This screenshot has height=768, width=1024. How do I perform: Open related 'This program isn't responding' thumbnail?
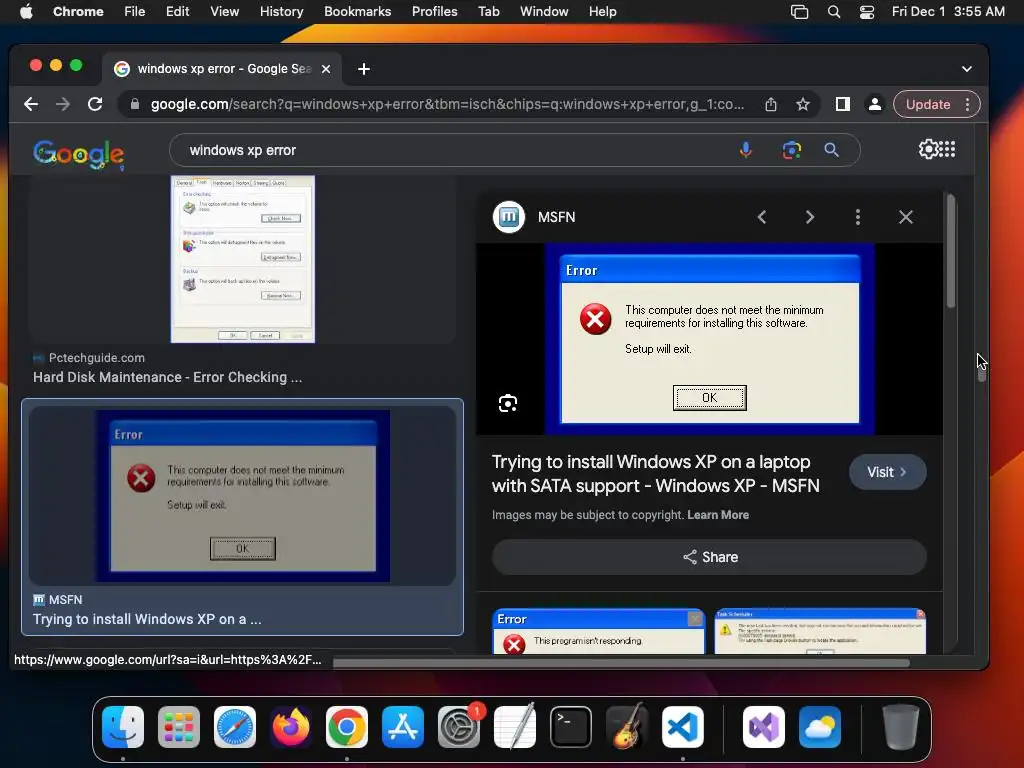point(598,632)
